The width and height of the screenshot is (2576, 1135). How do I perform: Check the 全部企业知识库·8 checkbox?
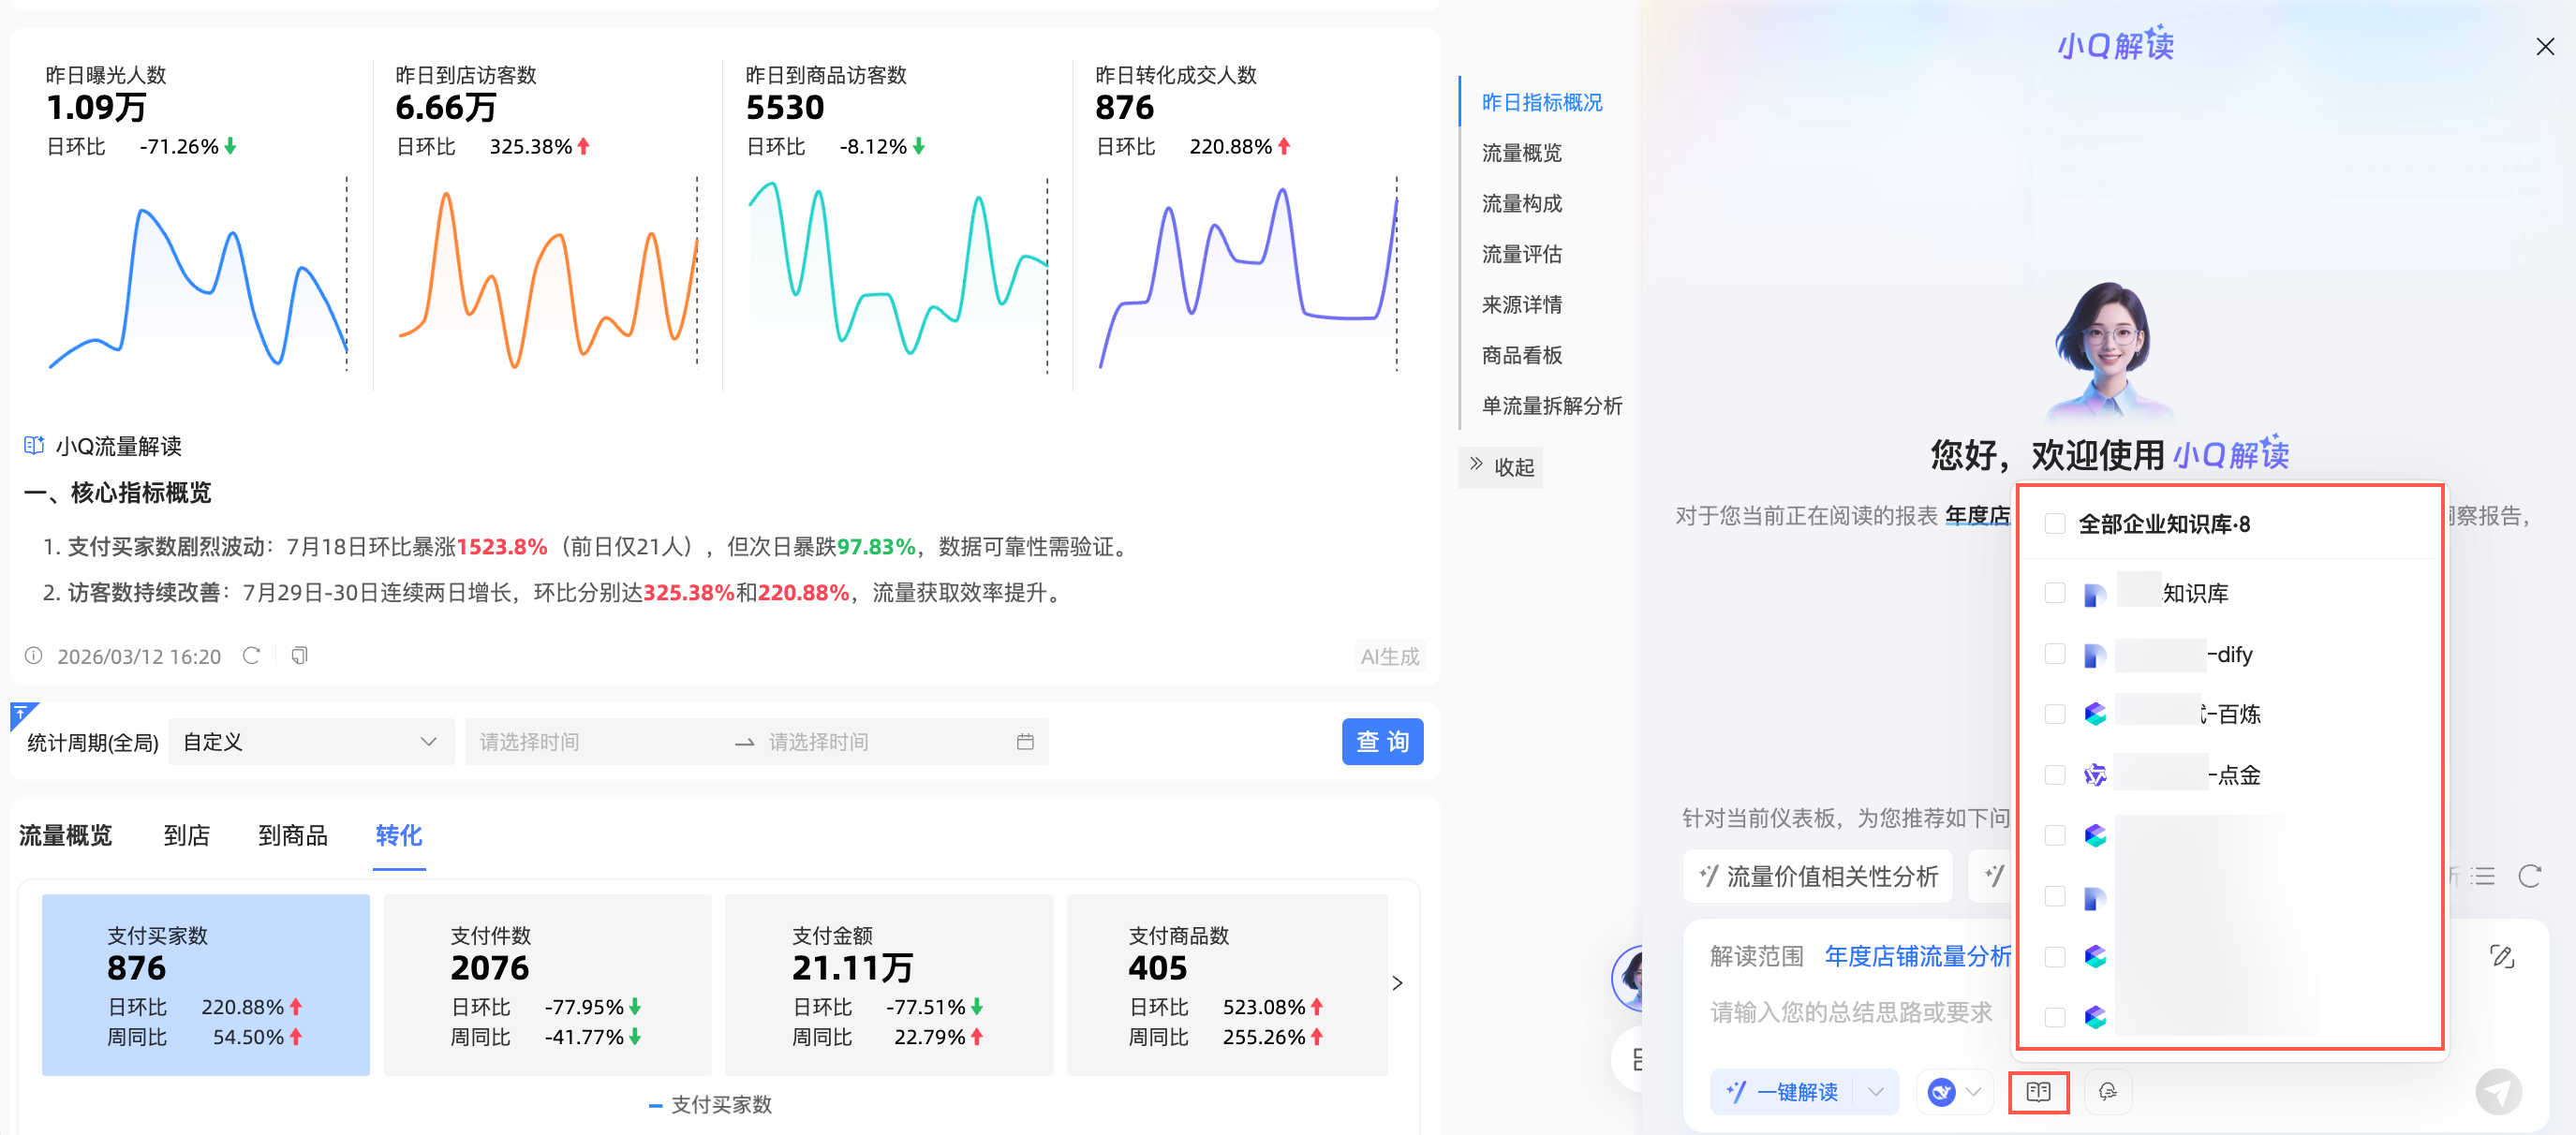2054,524
